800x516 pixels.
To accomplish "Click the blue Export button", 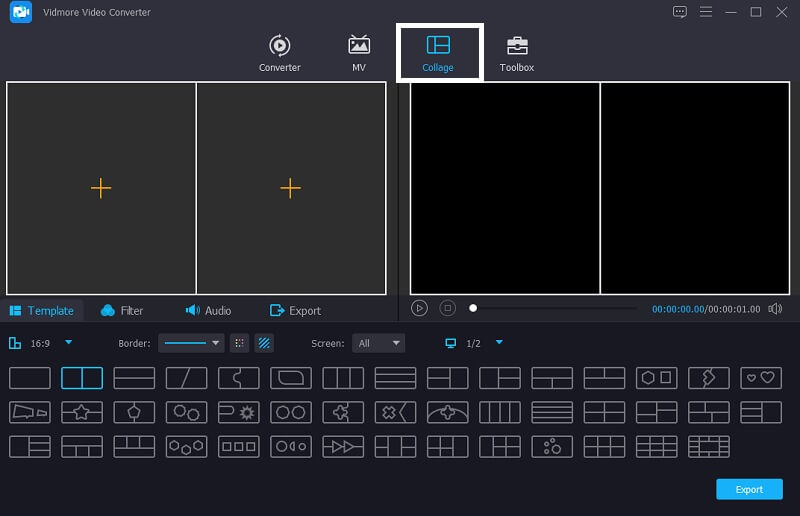I will tap(749, 489).
